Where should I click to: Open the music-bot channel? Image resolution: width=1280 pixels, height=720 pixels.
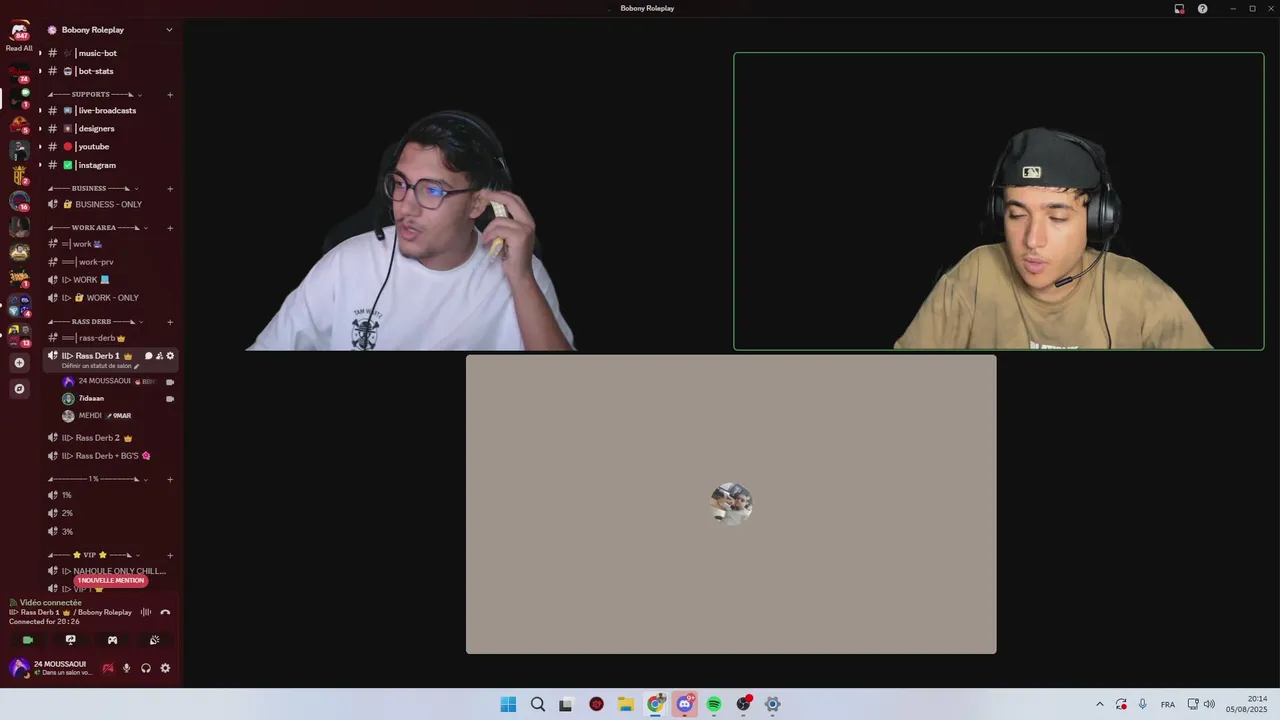[x=110, y=53]
